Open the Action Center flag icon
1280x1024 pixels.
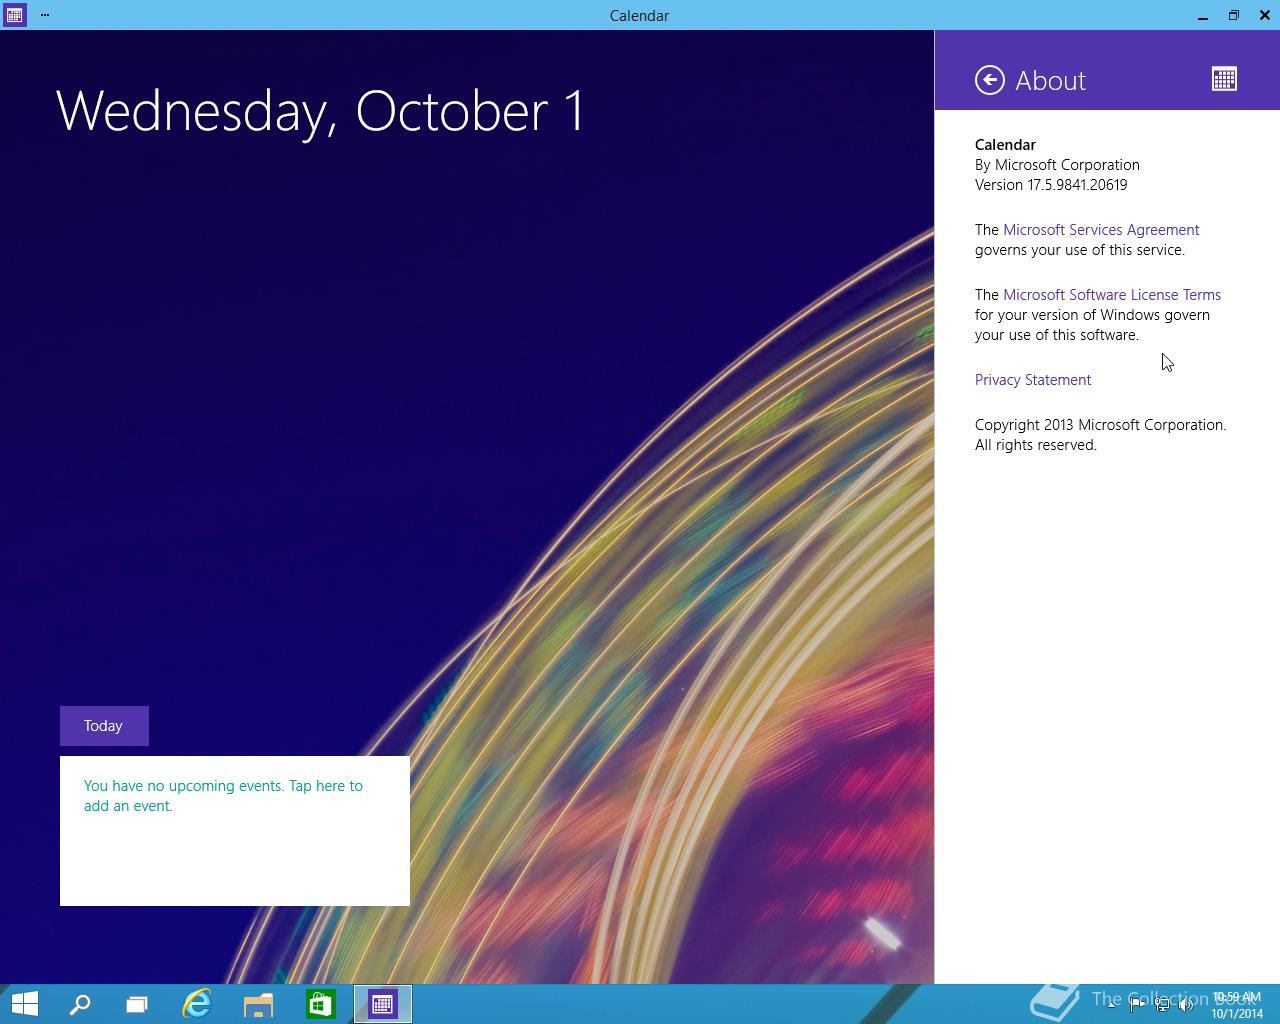pyautogui.click(x=1137, y=1005)
